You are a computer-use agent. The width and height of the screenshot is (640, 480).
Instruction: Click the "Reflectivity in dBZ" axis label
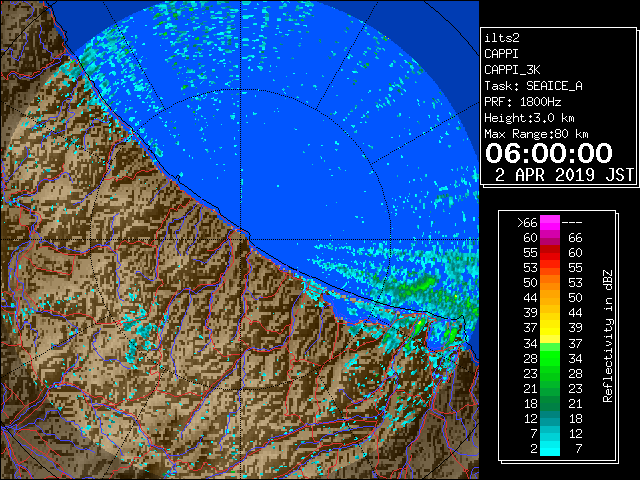608,336
